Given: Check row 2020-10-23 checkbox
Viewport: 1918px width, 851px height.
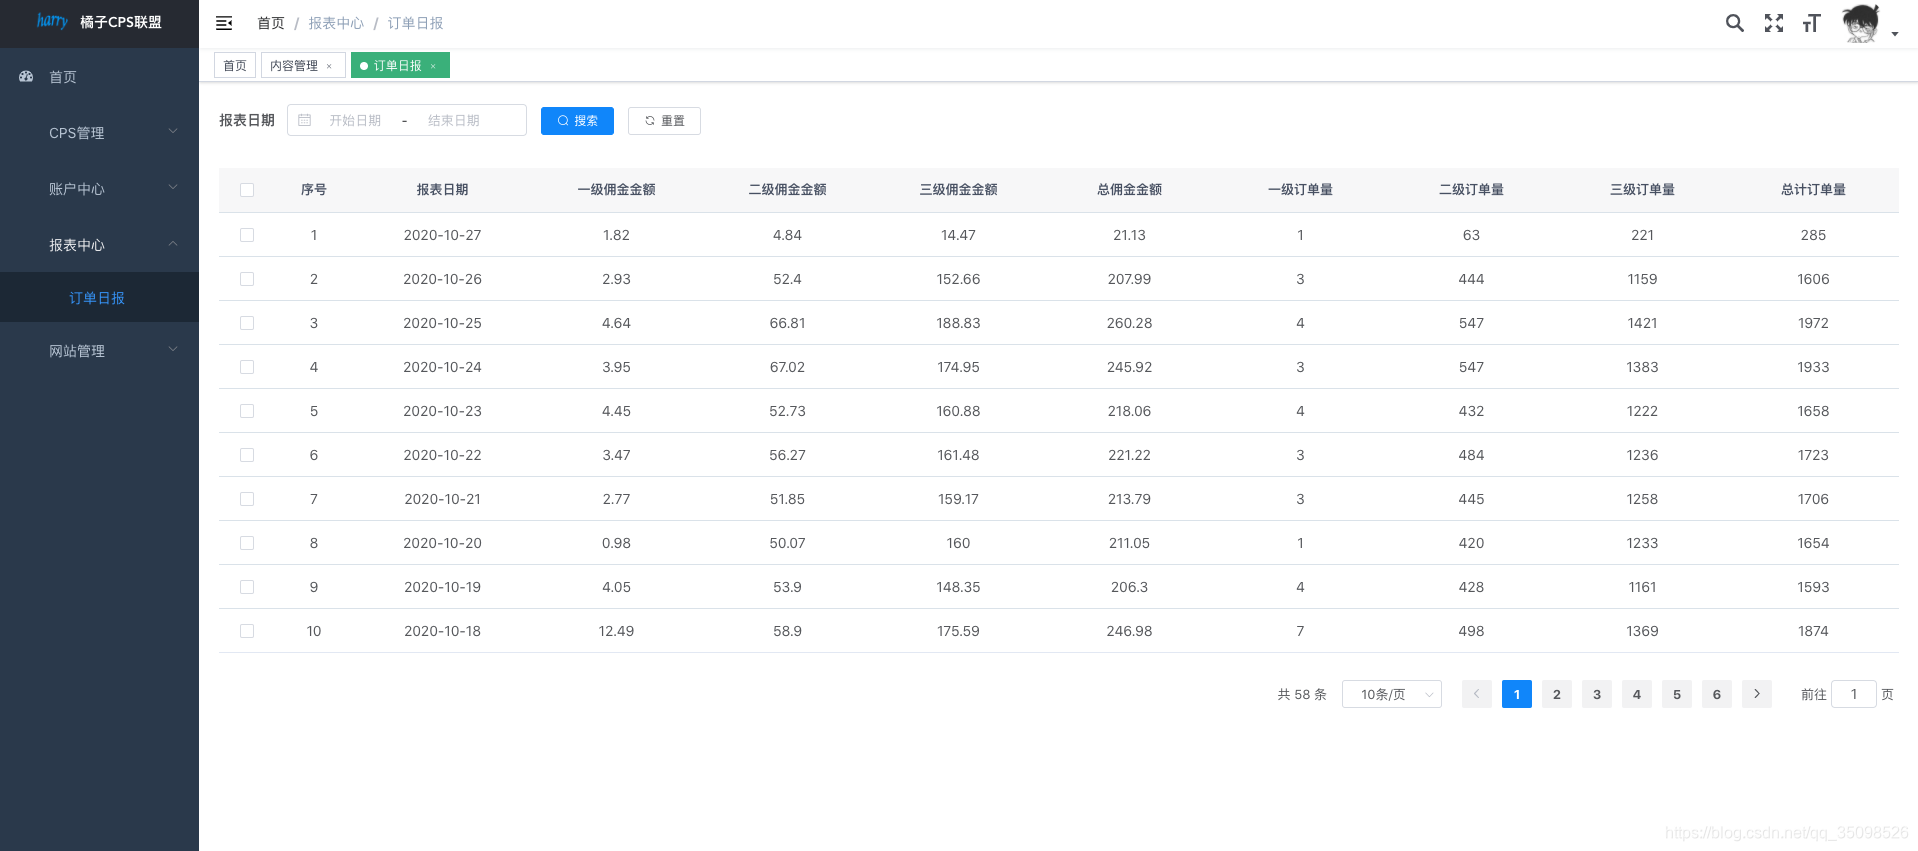Looking at the screenshot, I should 247,411.
